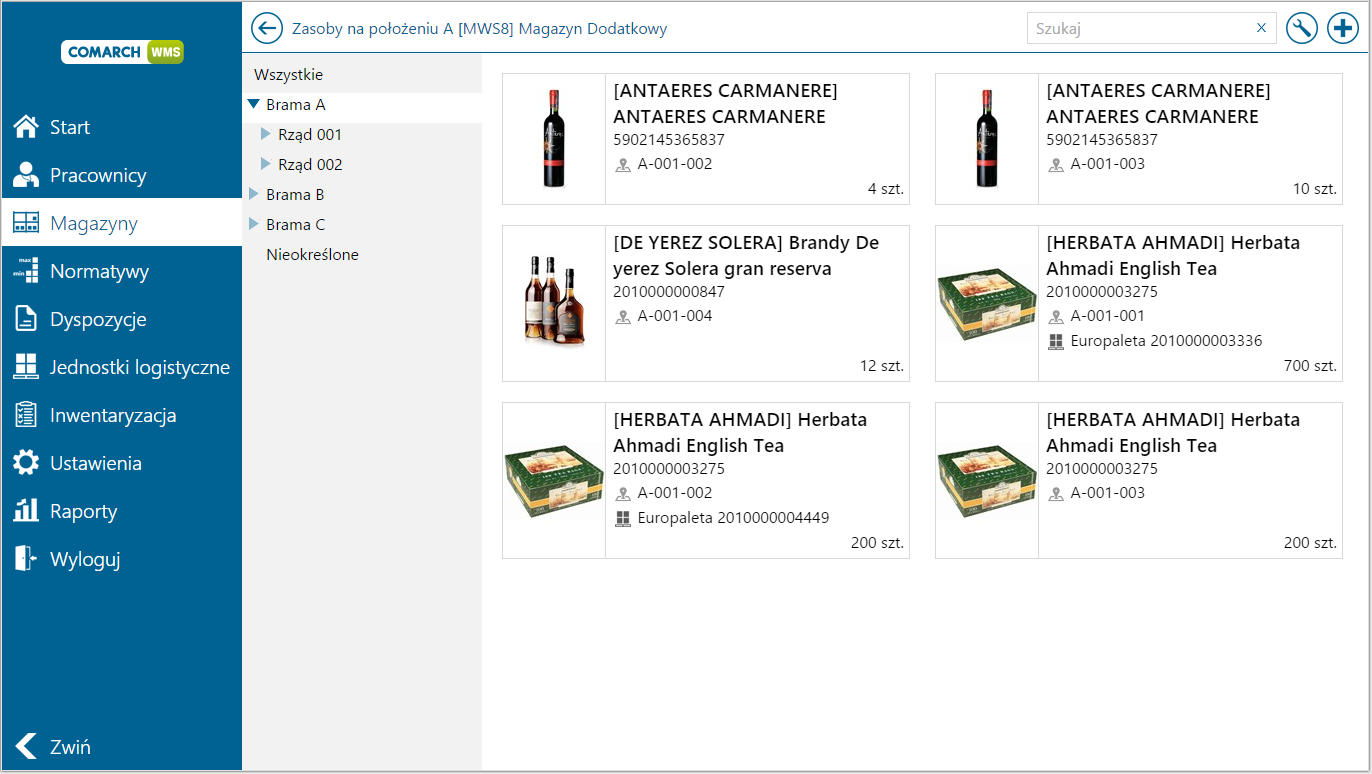Open the Dyspozycje menu item
The image size is (1372, 774).
coord(122,319)
